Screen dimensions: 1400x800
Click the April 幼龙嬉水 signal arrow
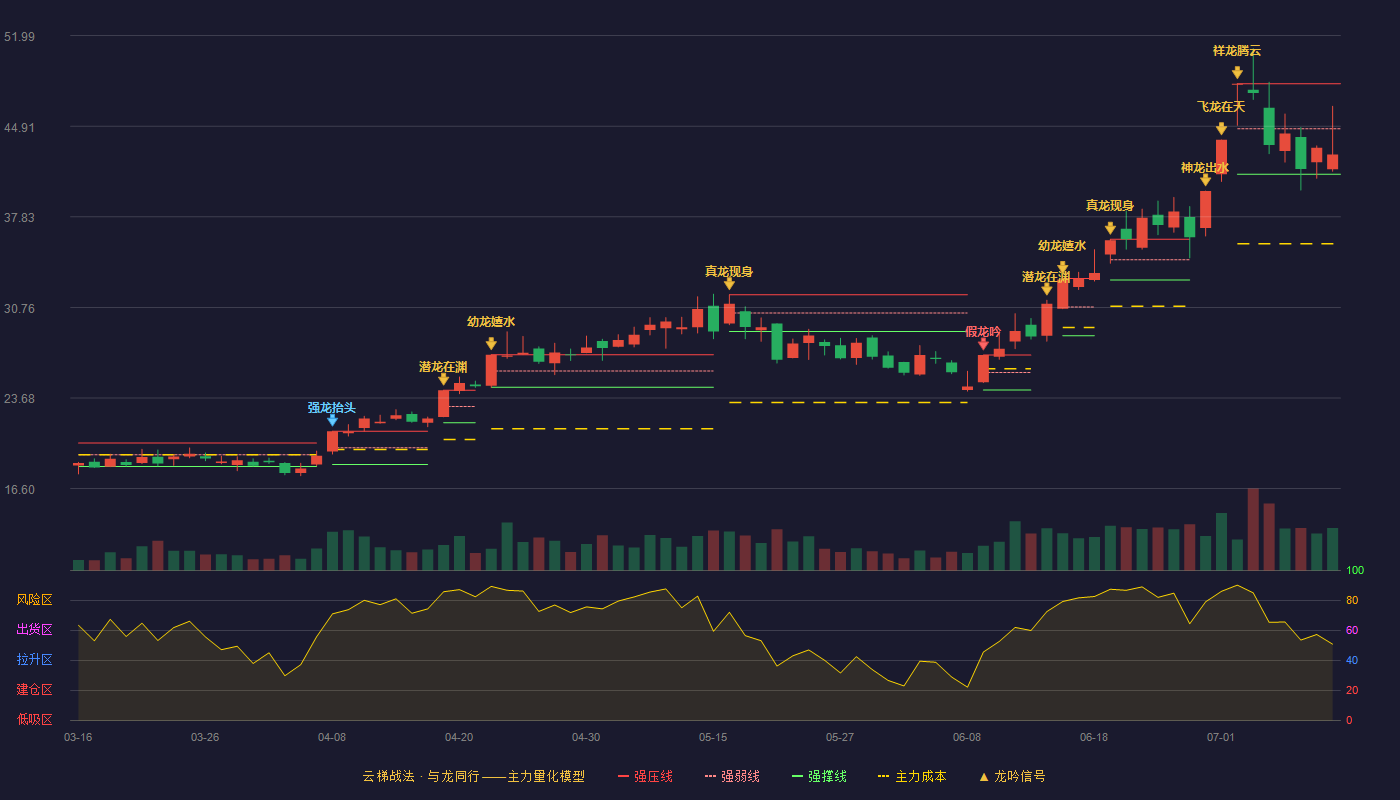[x=491, y=344]
